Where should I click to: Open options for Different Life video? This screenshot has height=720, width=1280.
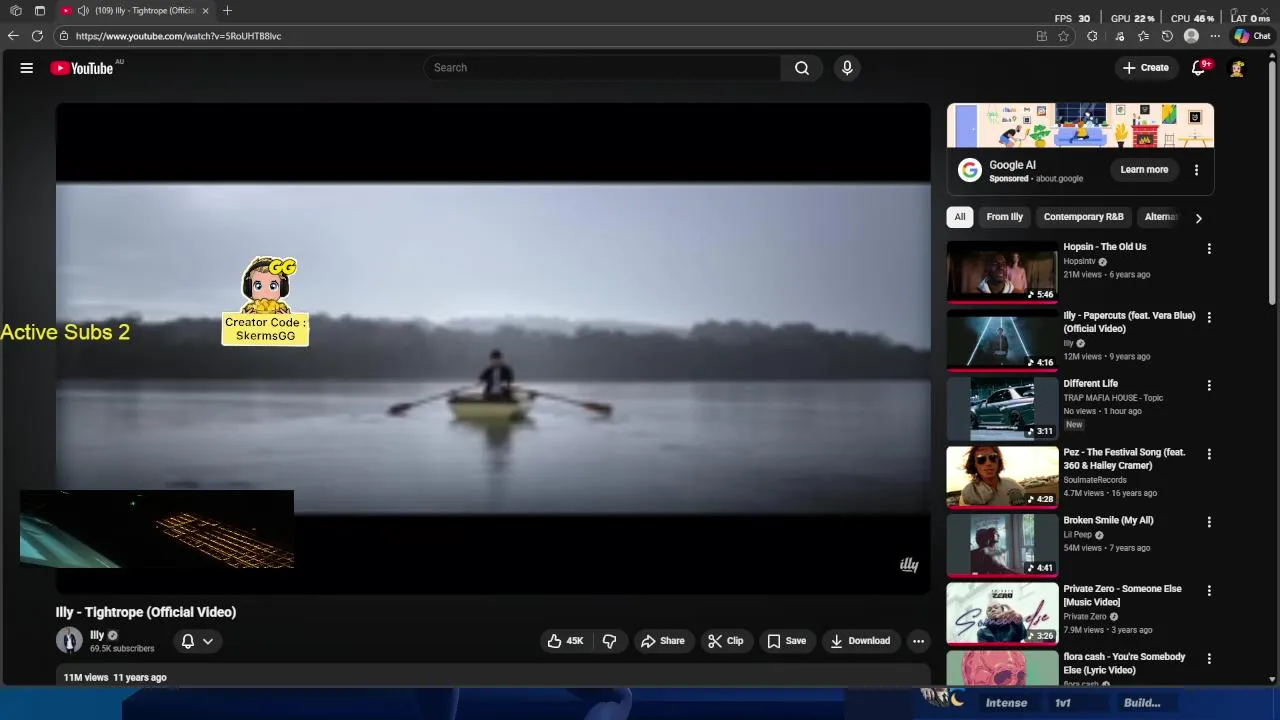1209,385
